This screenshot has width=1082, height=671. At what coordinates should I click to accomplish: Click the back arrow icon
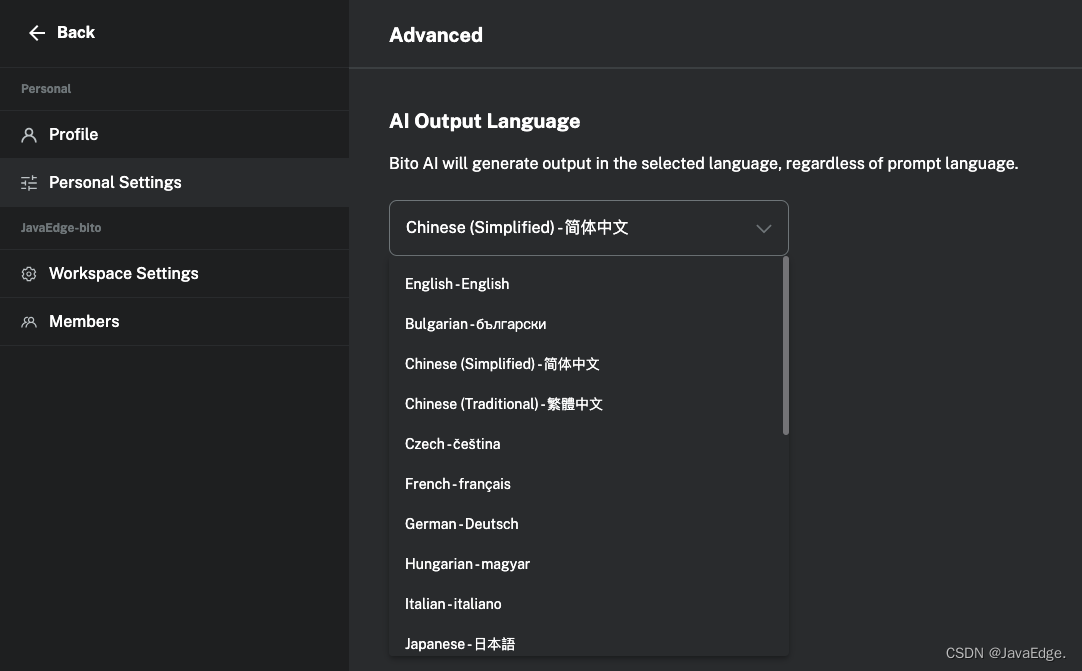[37, 32]
